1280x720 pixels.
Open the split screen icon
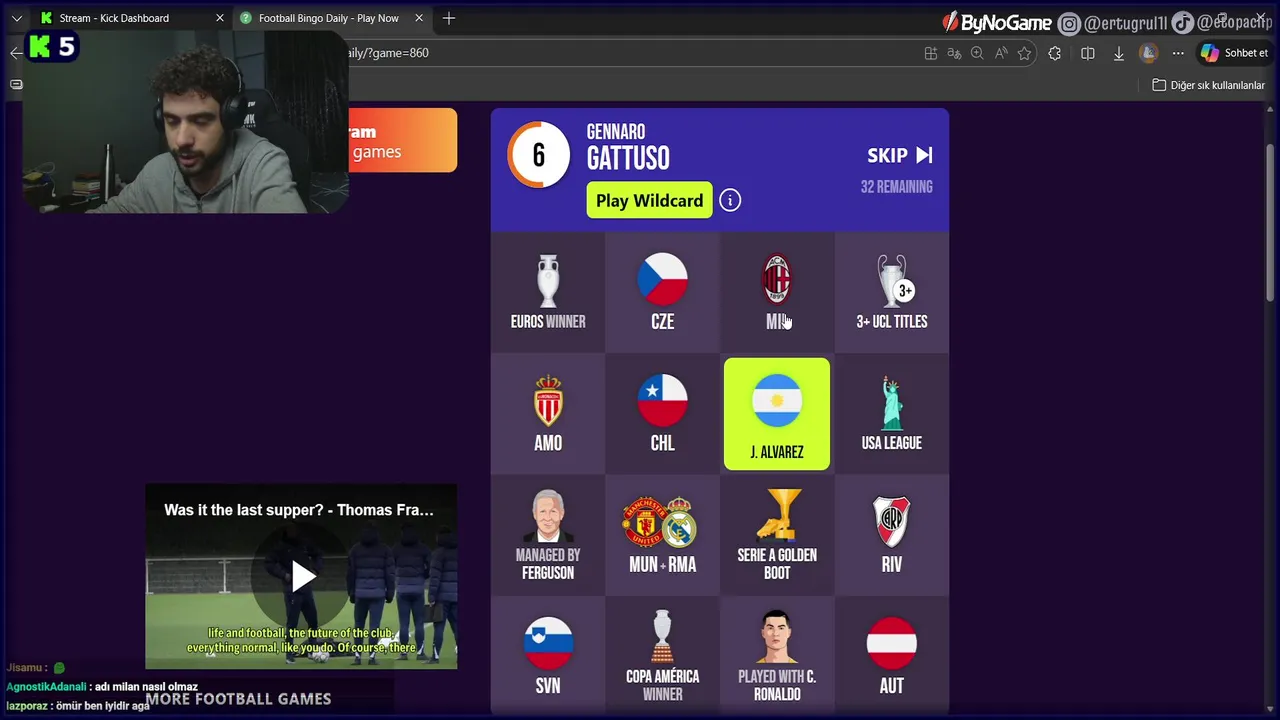(x=1088, y=53)
